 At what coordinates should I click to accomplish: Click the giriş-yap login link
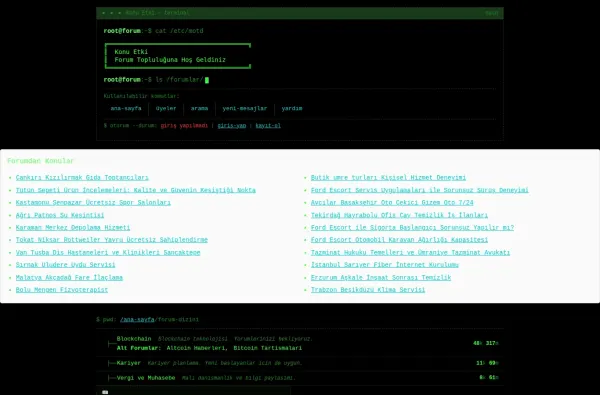click(x=232, y=126)
